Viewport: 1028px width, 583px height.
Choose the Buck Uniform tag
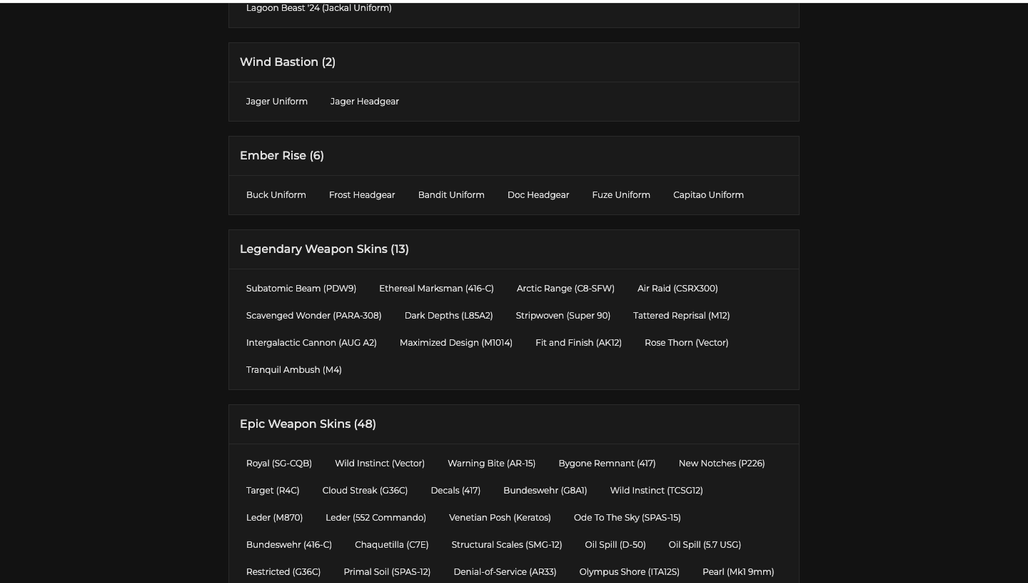276,195
